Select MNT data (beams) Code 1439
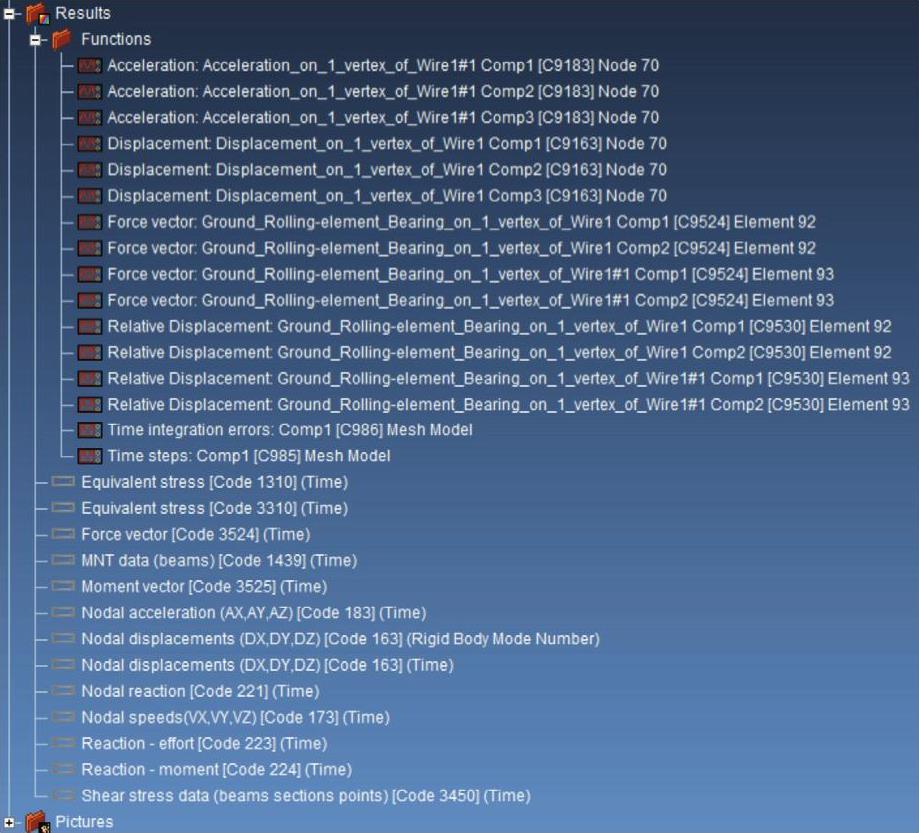Image resolution: width=919 pixels, height=833 pixels. (218, 561)
